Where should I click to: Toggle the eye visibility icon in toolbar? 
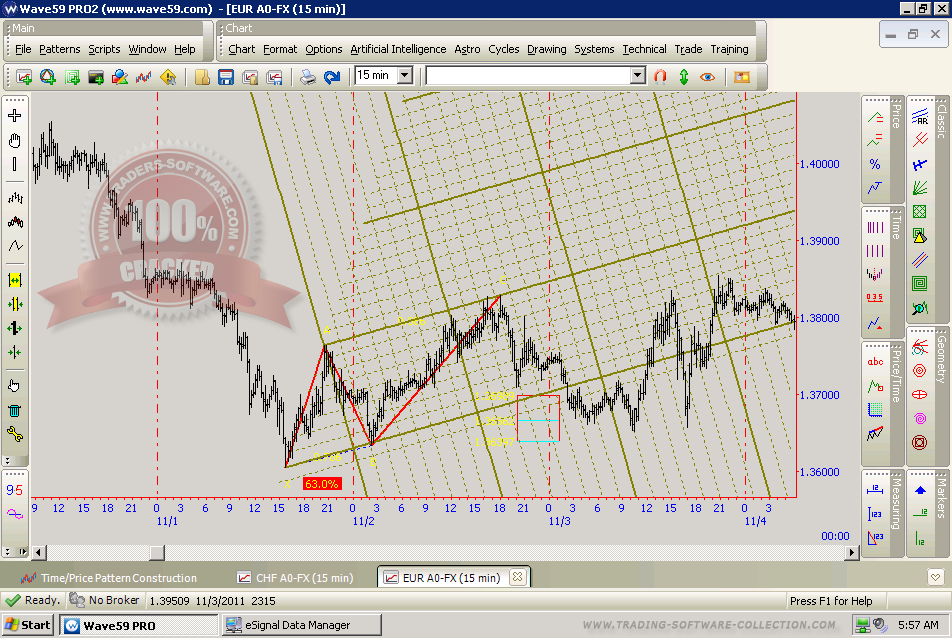click(x=708, y=76)
